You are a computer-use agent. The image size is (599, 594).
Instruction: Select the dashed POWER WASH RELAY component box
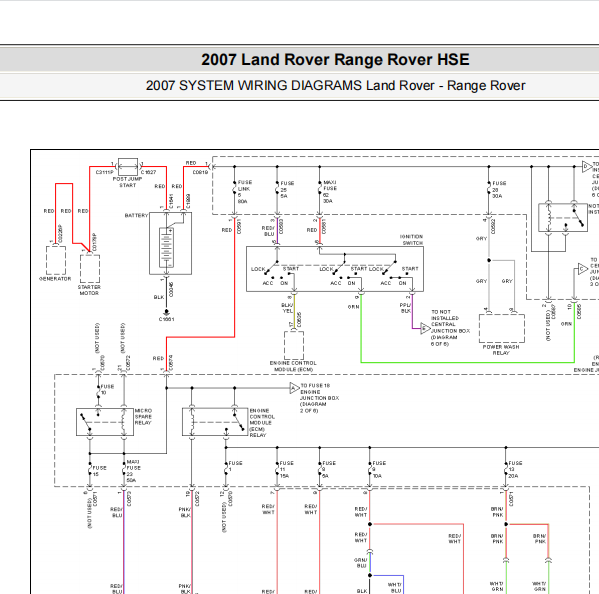502,329
